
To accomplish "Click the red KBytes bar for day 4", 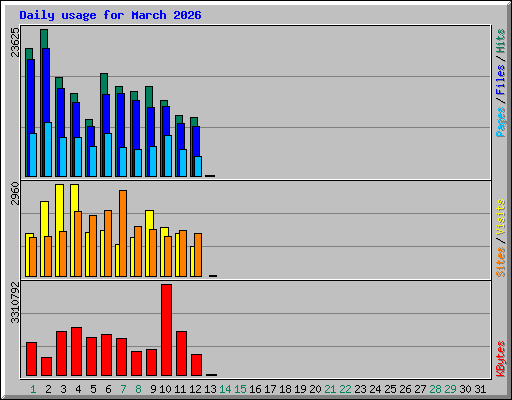I will tap(76, 351).
